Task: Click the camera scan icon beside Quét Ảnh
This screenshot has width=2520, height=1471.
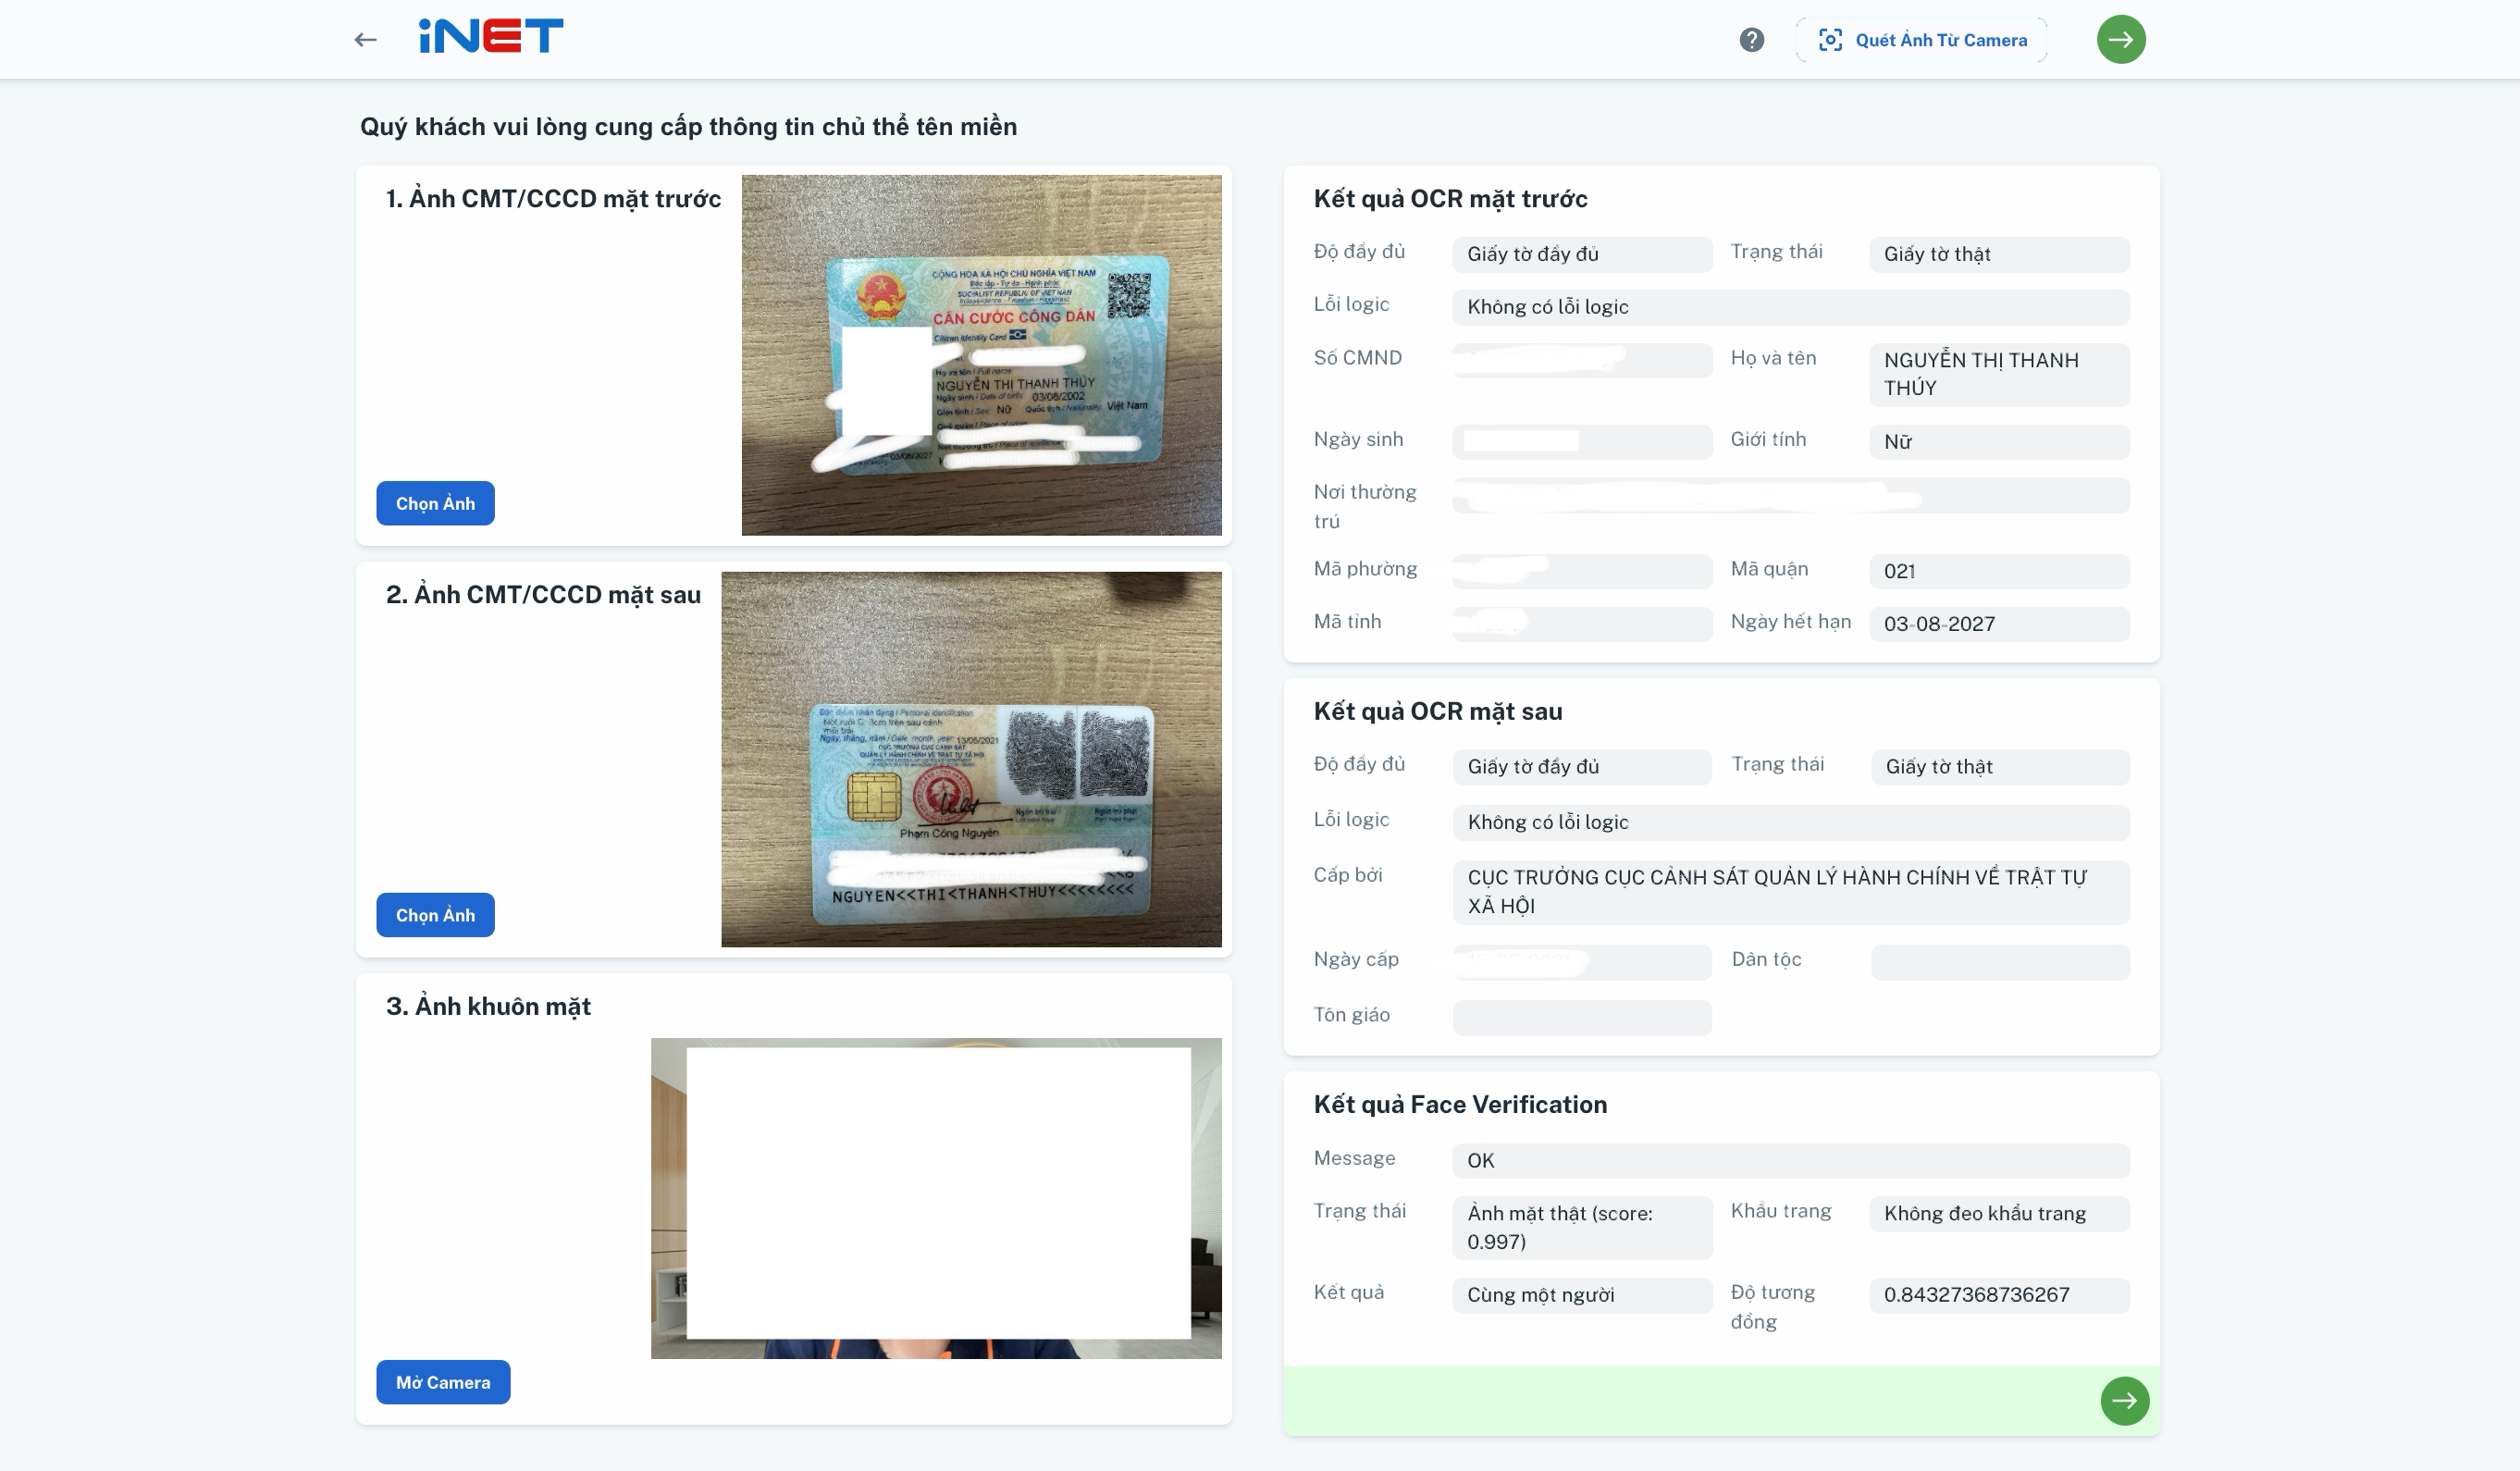Action: click(x=1830, y=40)
